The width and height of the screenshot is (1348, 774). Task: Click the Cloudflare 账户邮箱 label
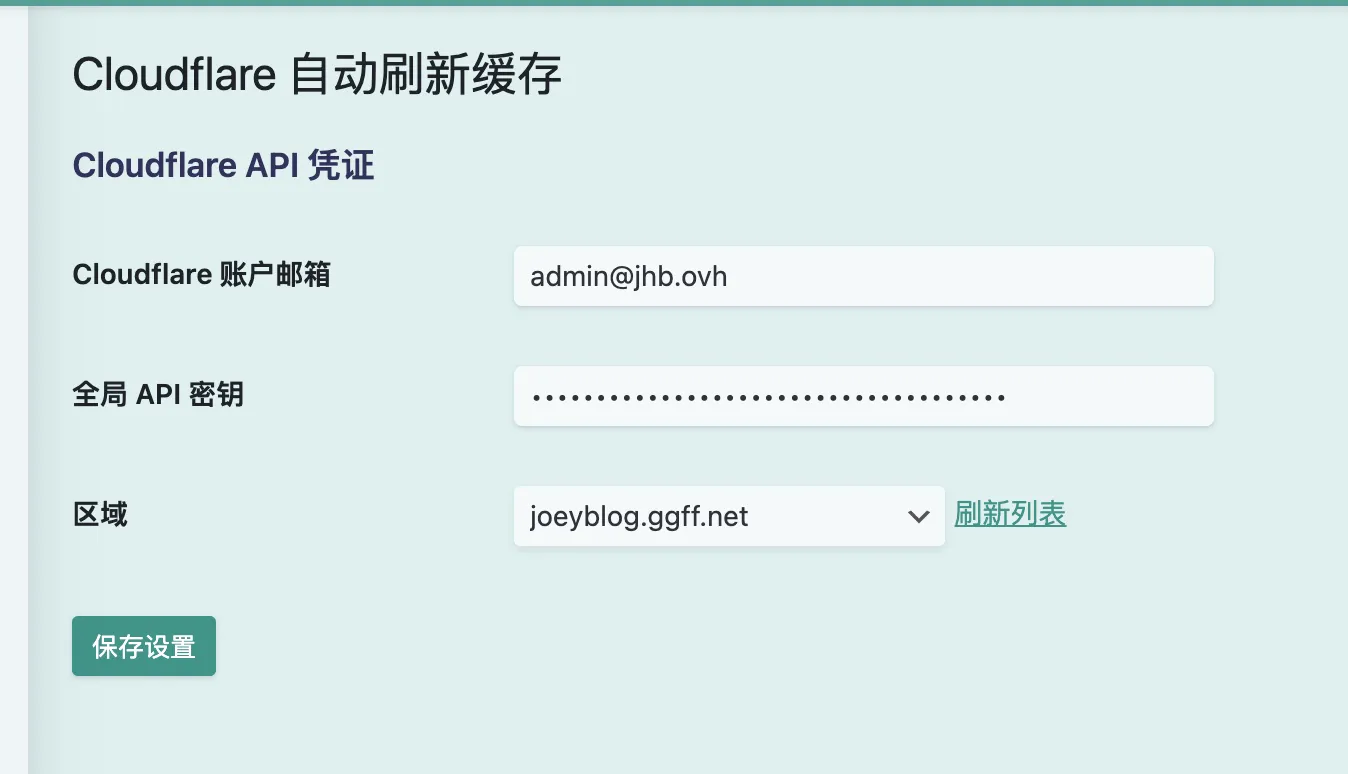(201, 275)
